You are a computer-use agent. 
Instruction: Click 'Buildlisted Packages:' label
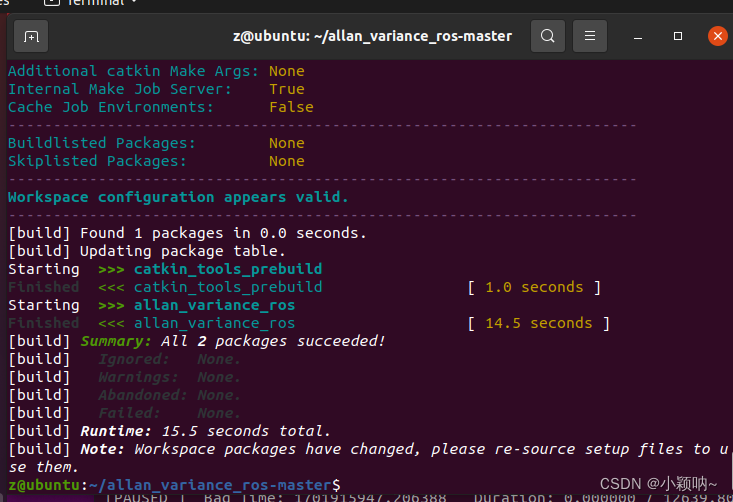point(101,143)
